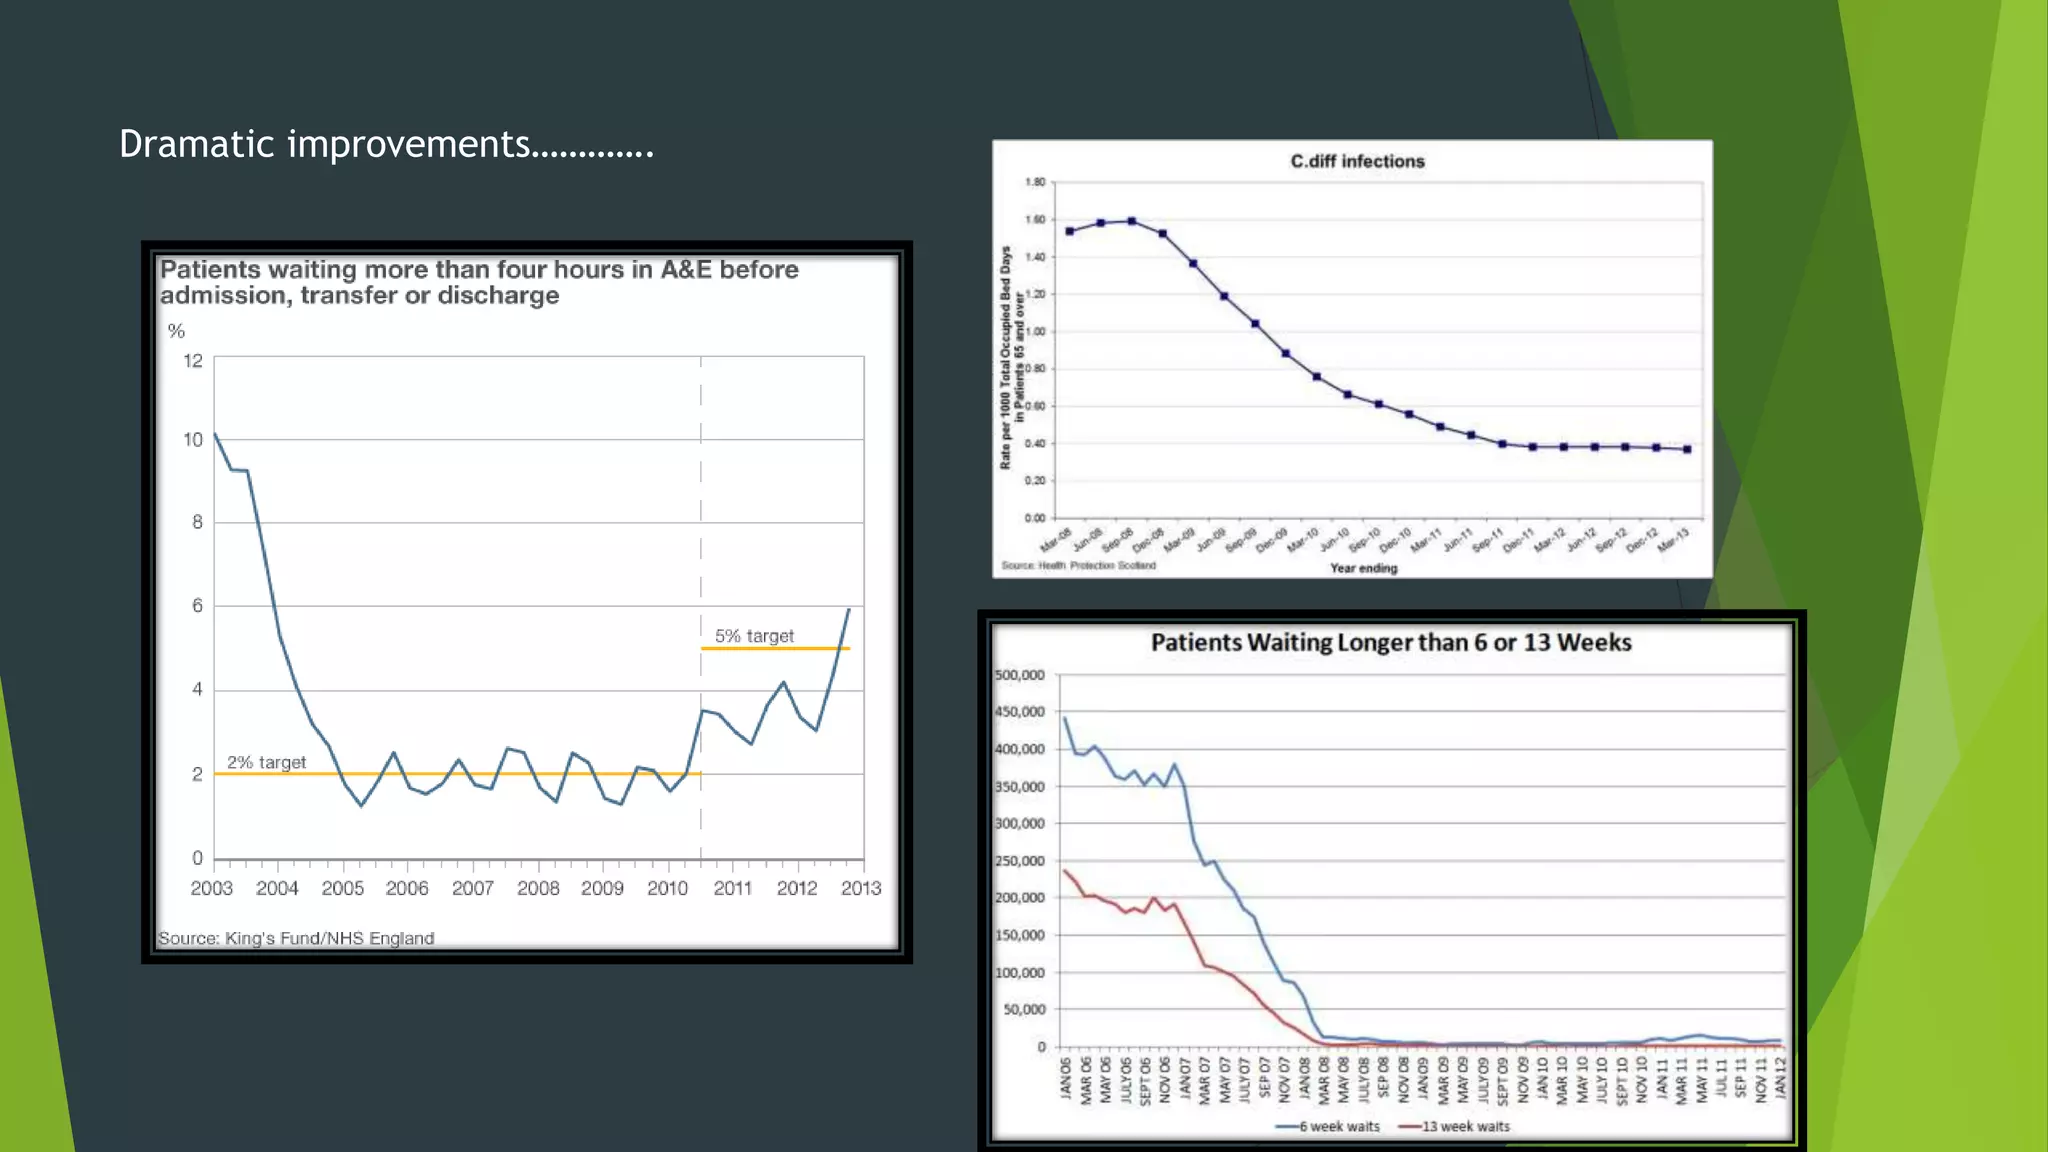Click the 2003 label on A&E chart axis
The image size is (2048, 1152).
[x=211, y=888]
